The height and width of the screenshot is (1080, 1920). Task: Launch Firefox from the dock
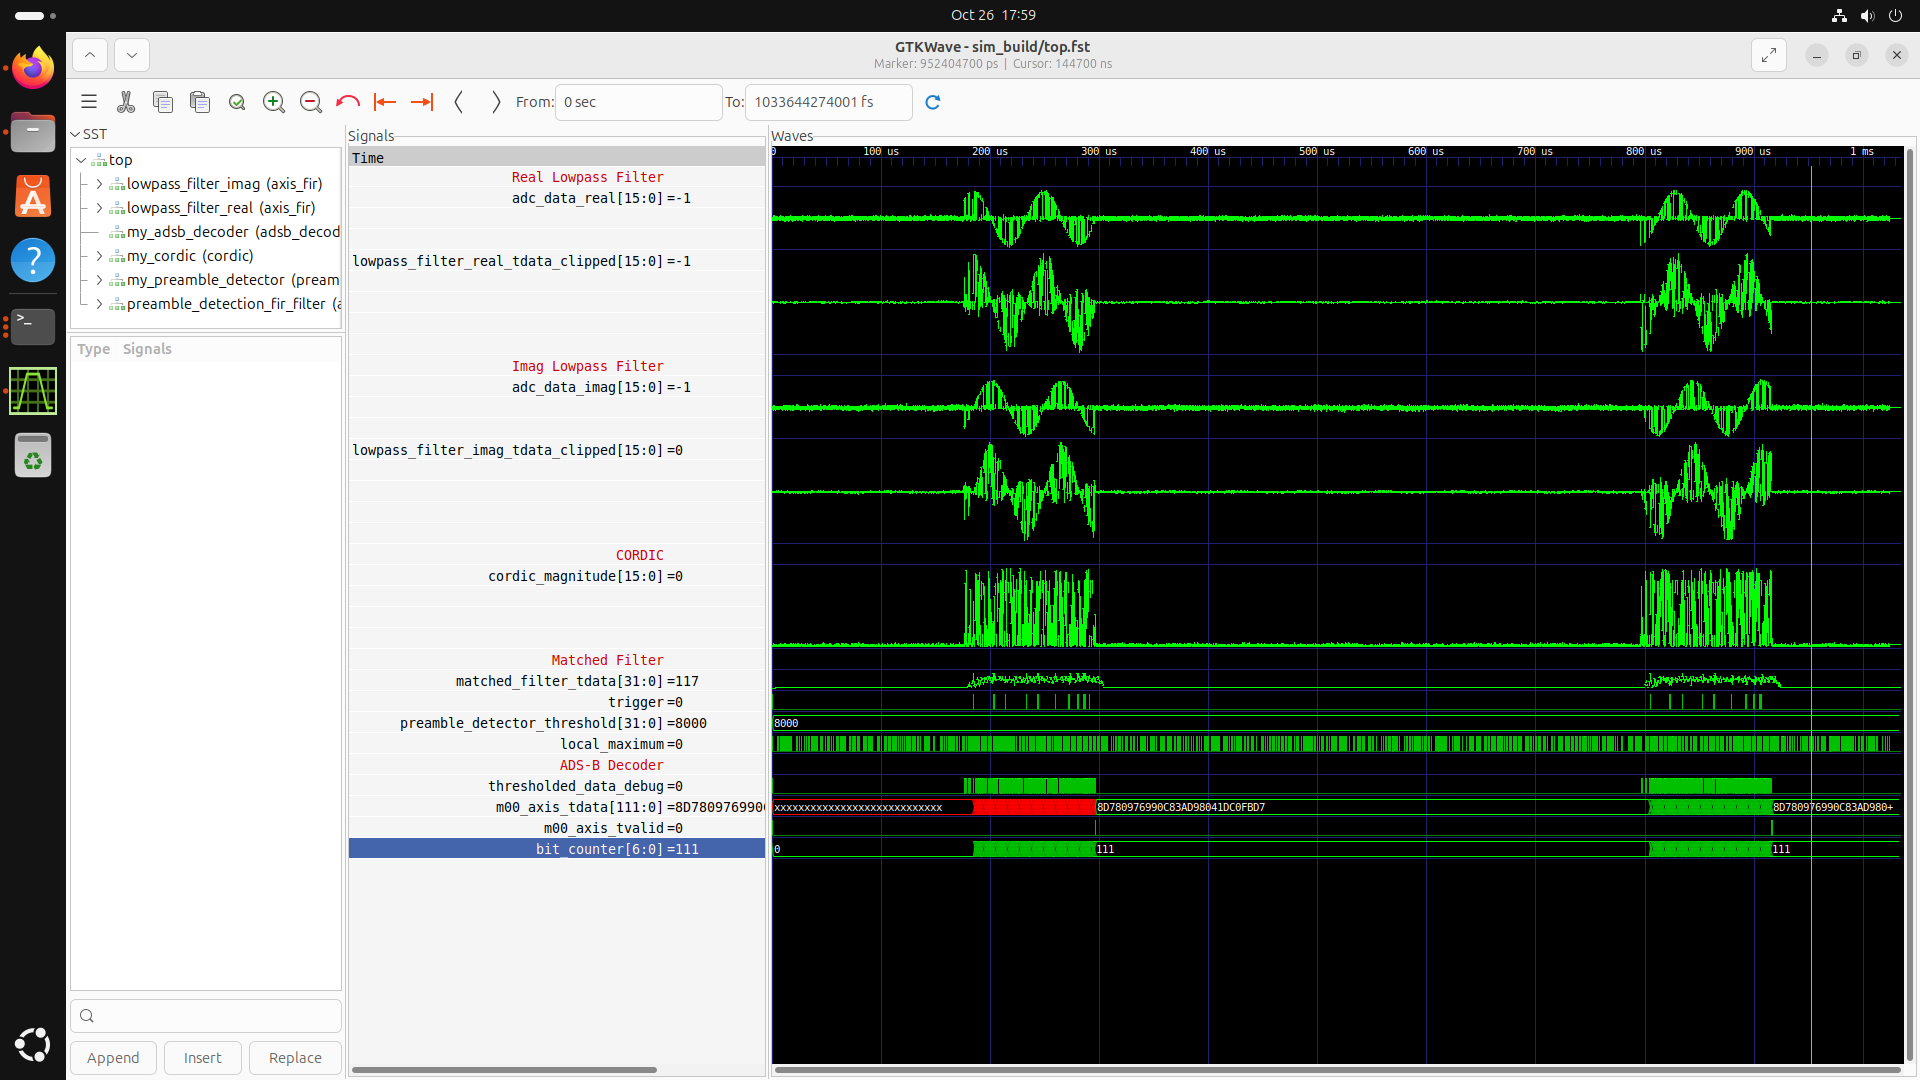point(32,67)
